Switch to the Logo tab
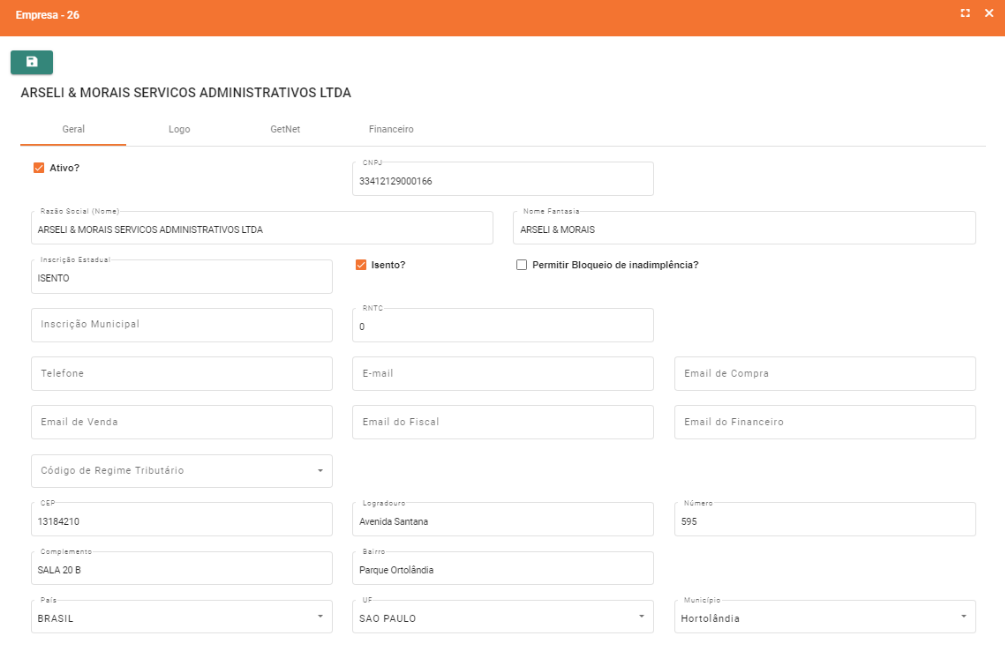This screenshot has width=1005, height=653. tap(179, 129)
